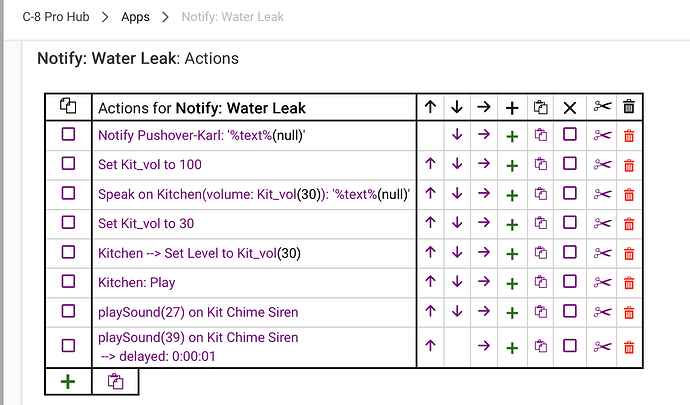The width and height of the screenshot is (690, 405).
Task: Click paste icon below the actions table
Action: click(115, 382)
